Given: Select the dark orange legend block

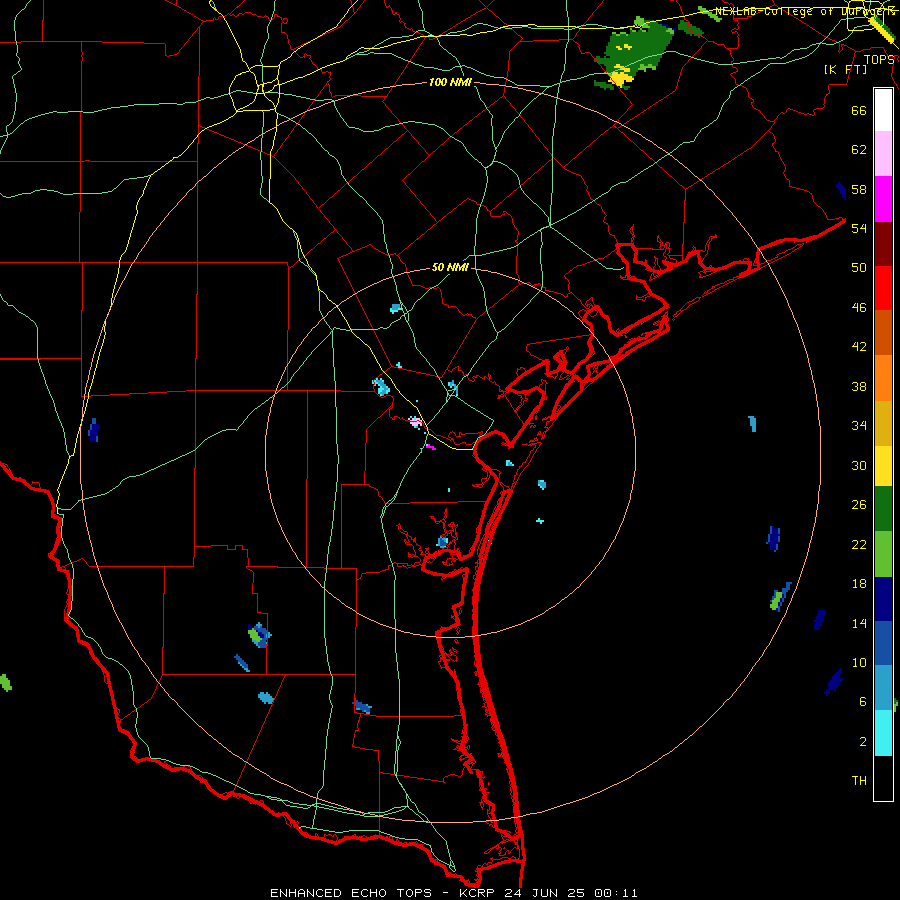Looking at the screenshot, I should pos(883,333).
